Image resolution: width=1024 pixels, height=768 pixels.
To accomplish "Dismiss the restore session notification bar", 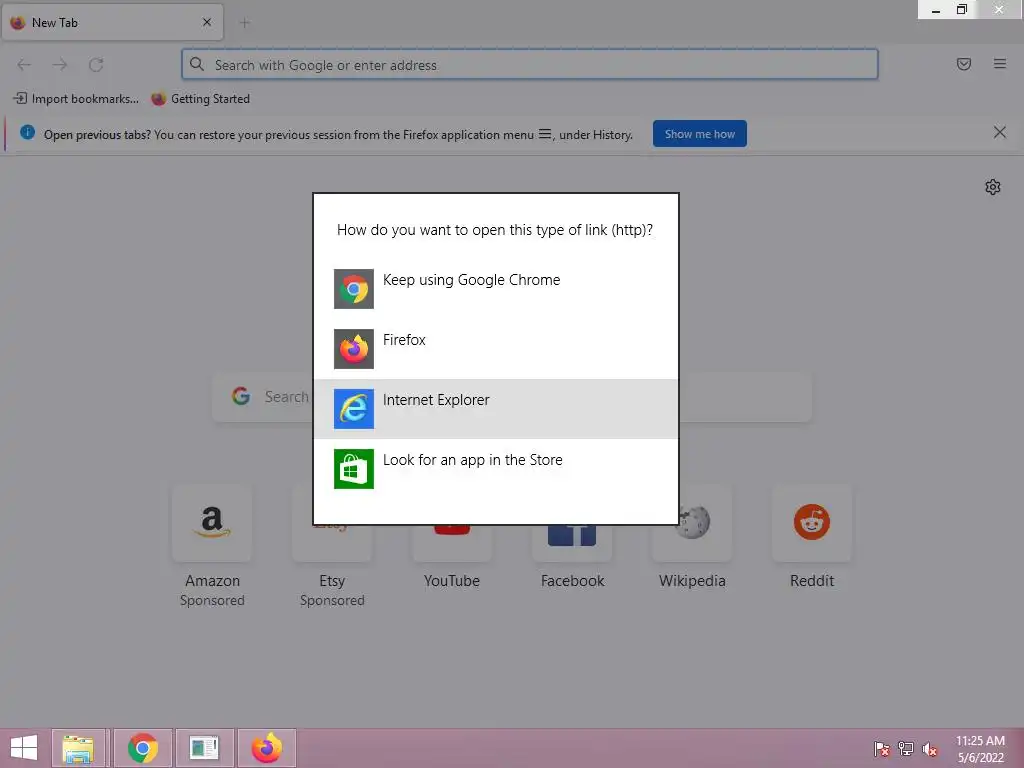I will click(x=999, y=133).
